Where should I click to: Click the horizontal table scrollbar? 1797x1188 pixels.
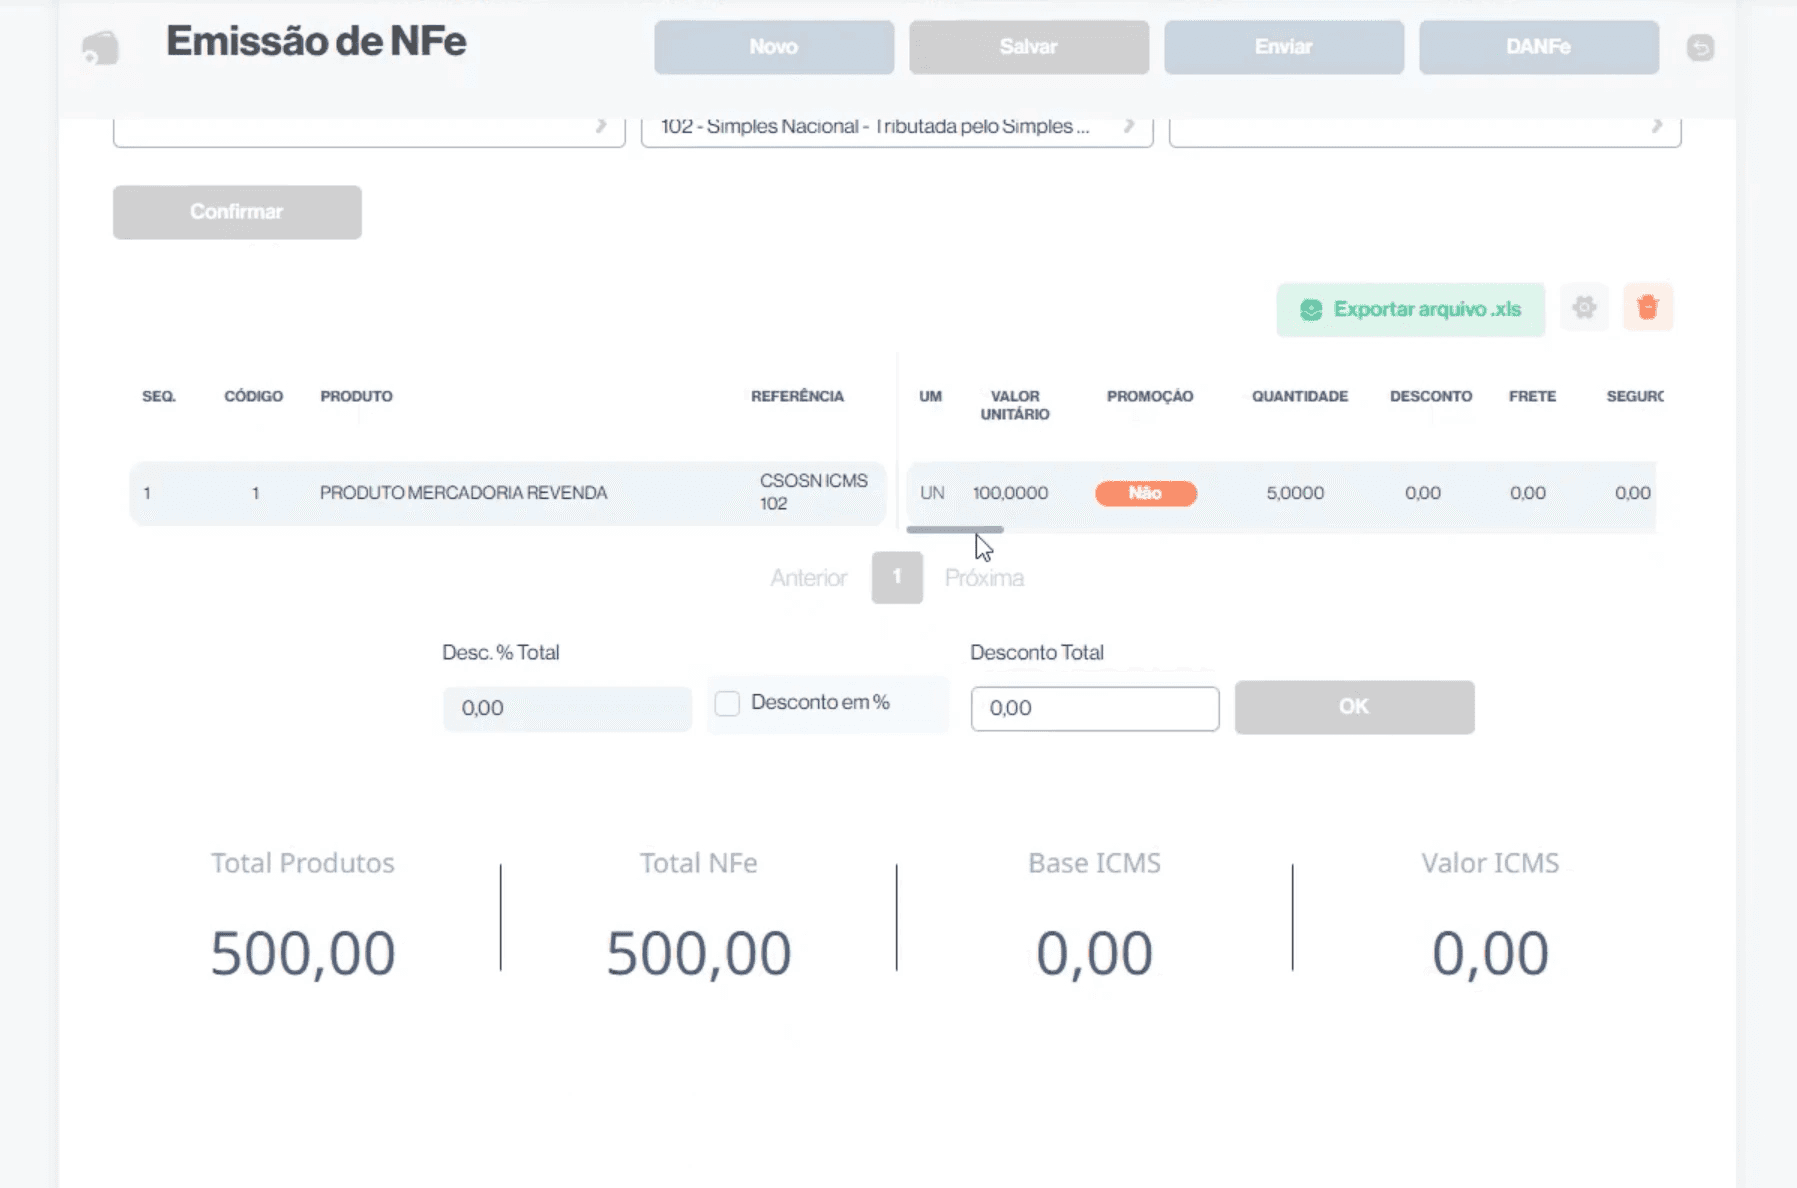click(955, 529)
